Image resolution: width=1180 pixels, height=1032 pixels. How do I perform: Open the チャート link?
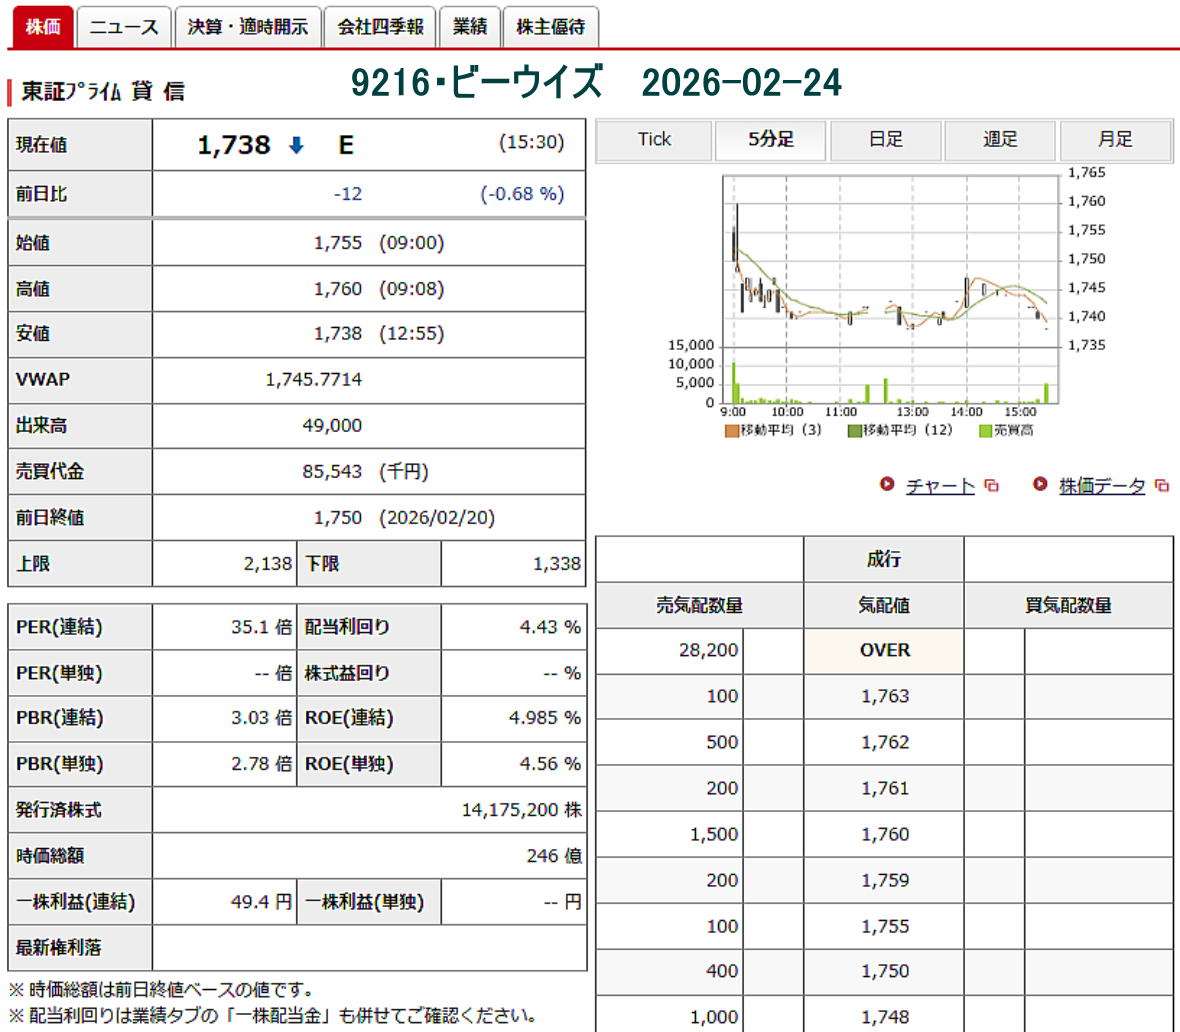(x=939, y=486)
